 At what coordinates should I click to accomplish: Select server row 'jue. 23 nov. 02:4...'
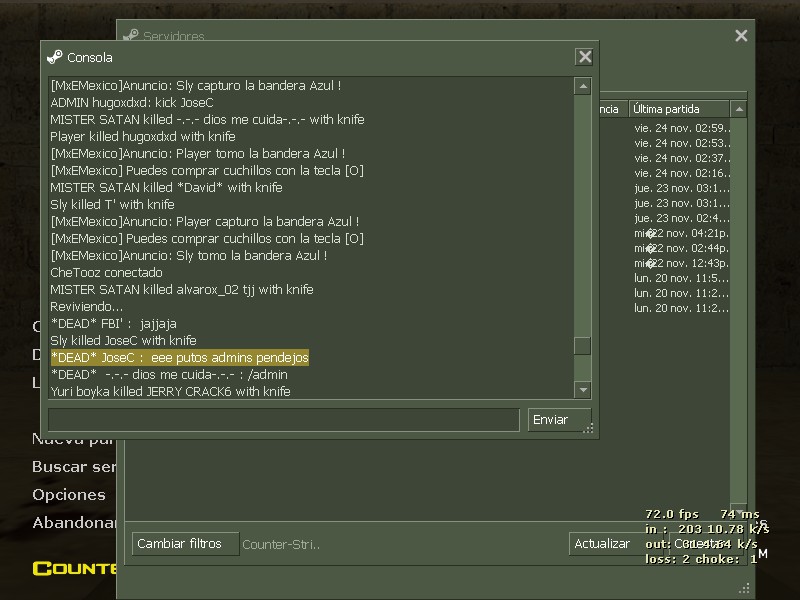click(682, 218)
